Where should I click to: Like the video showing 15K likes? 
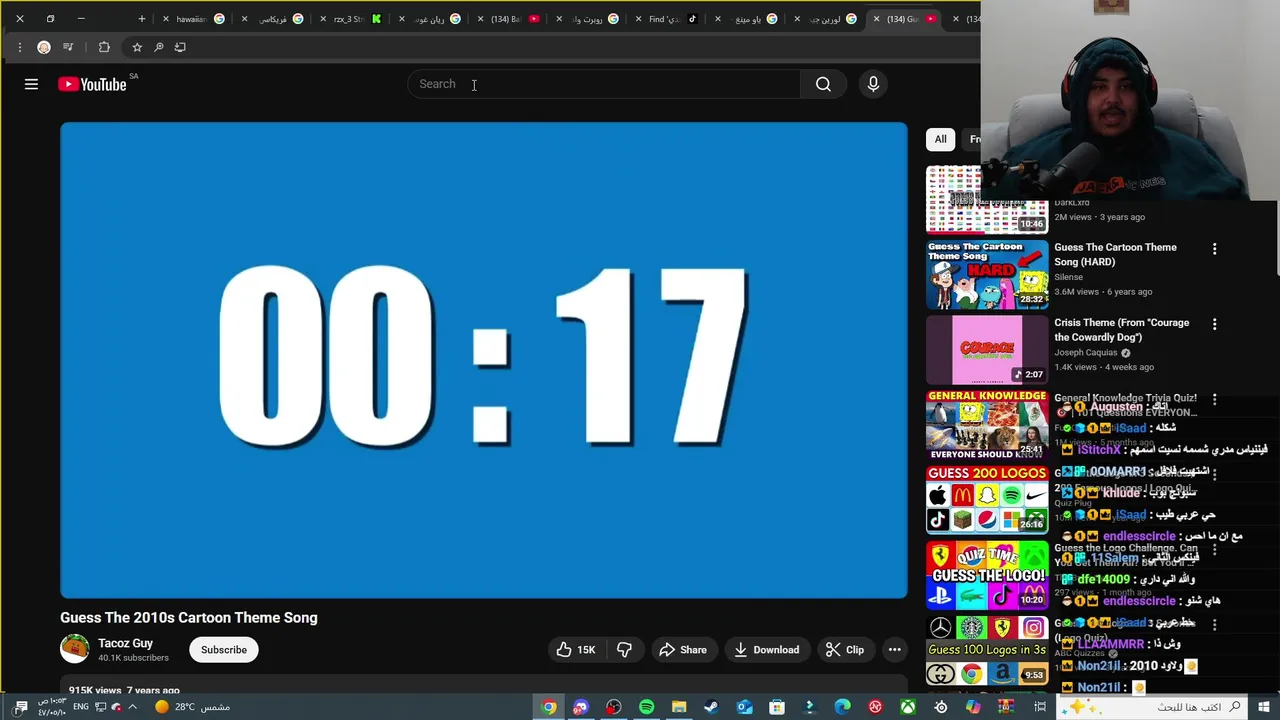pos(576,650)
